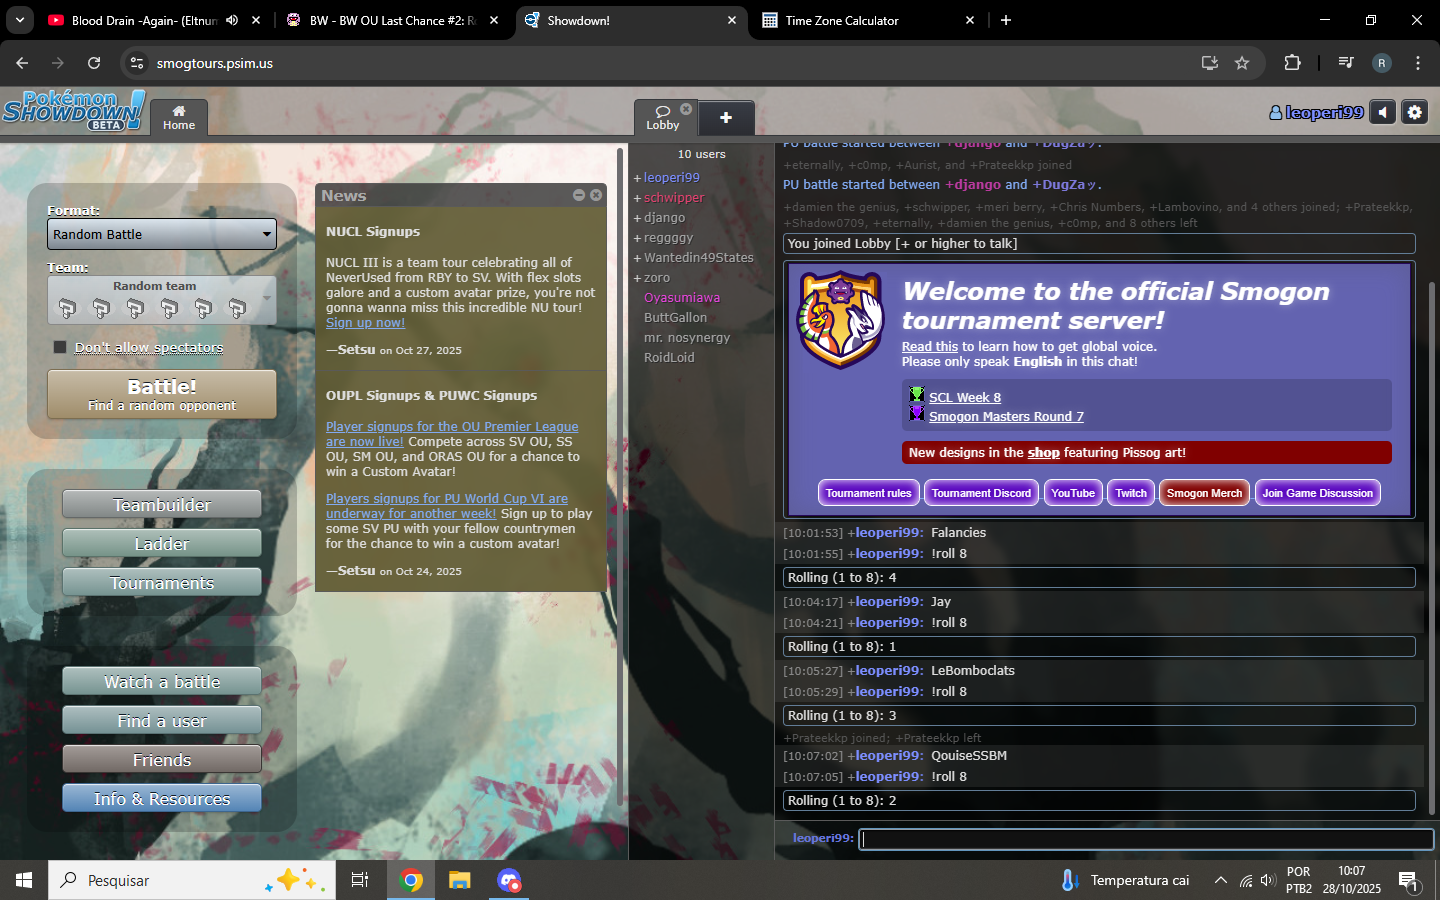This screenshot has height=900, width=1440.
Task: Click the address bar URL smogtours.psim.us
Action: [x=215, y=63]
